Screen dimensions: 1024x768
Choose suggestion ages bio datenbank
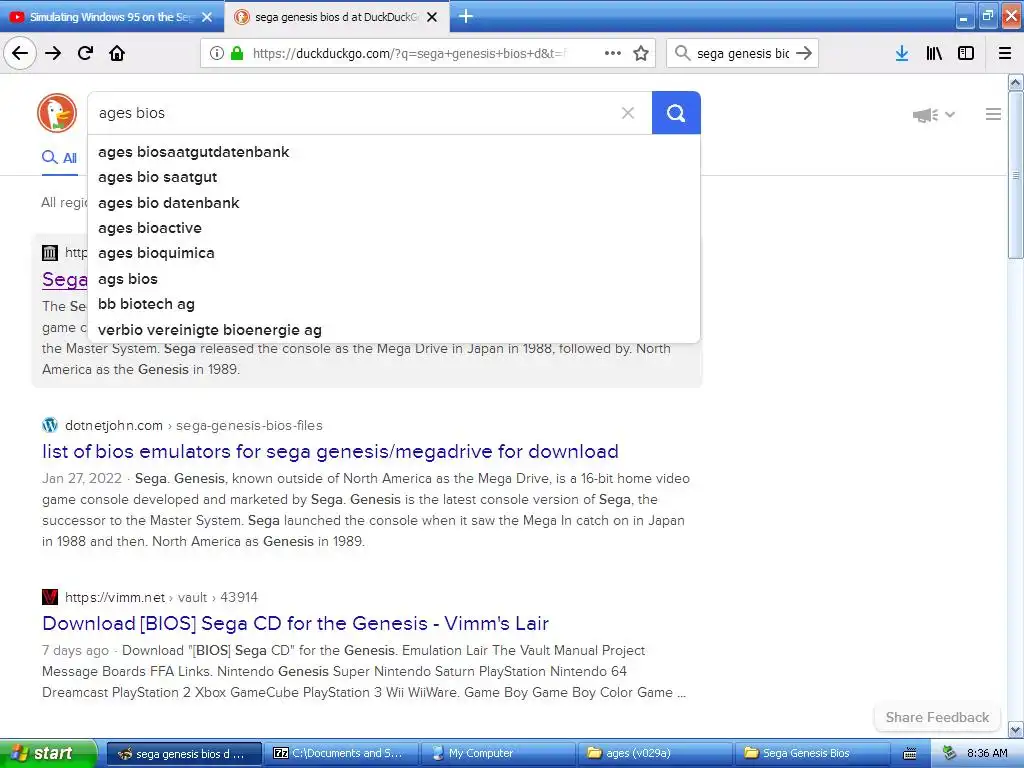tap(394, 202)
